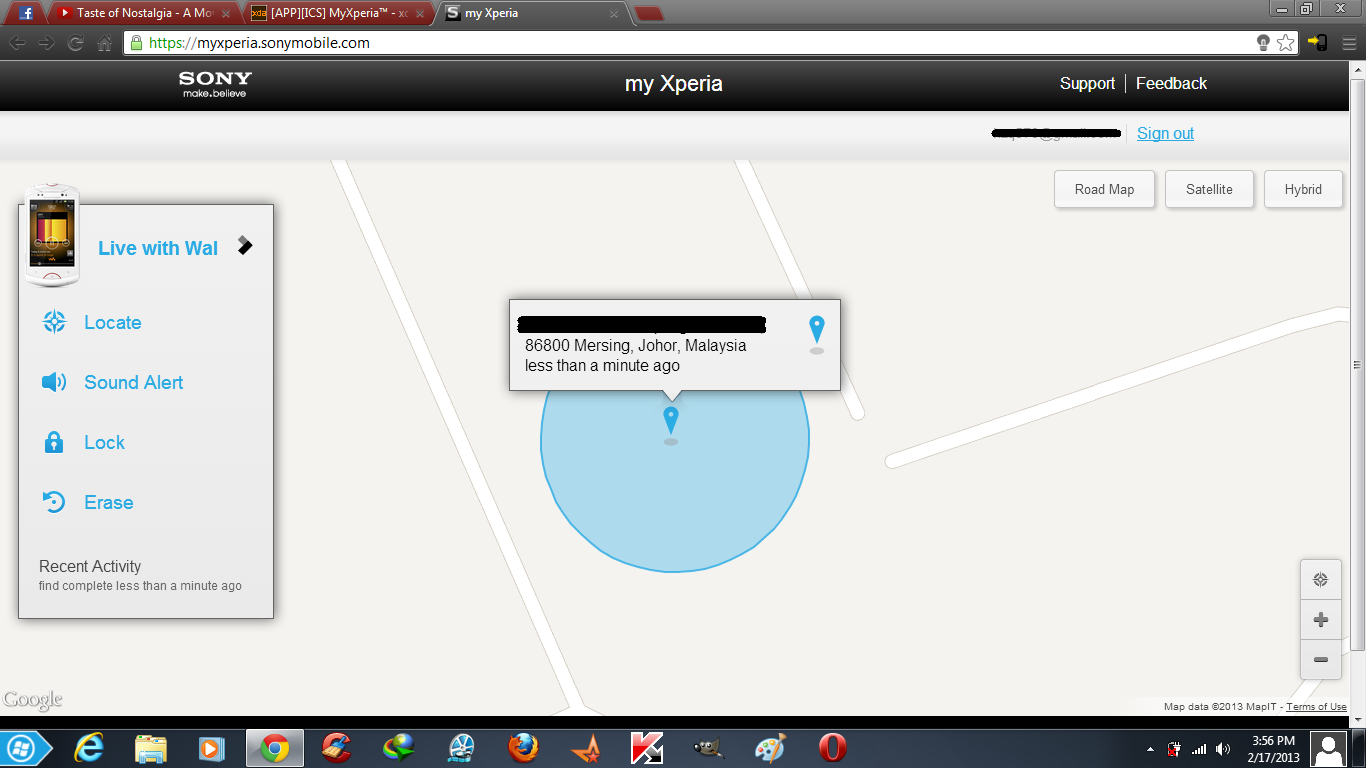This screenshot has width=1366, height=768.
Task: Click the Xperia phone thumbnail image
Action: click(52, 235)
